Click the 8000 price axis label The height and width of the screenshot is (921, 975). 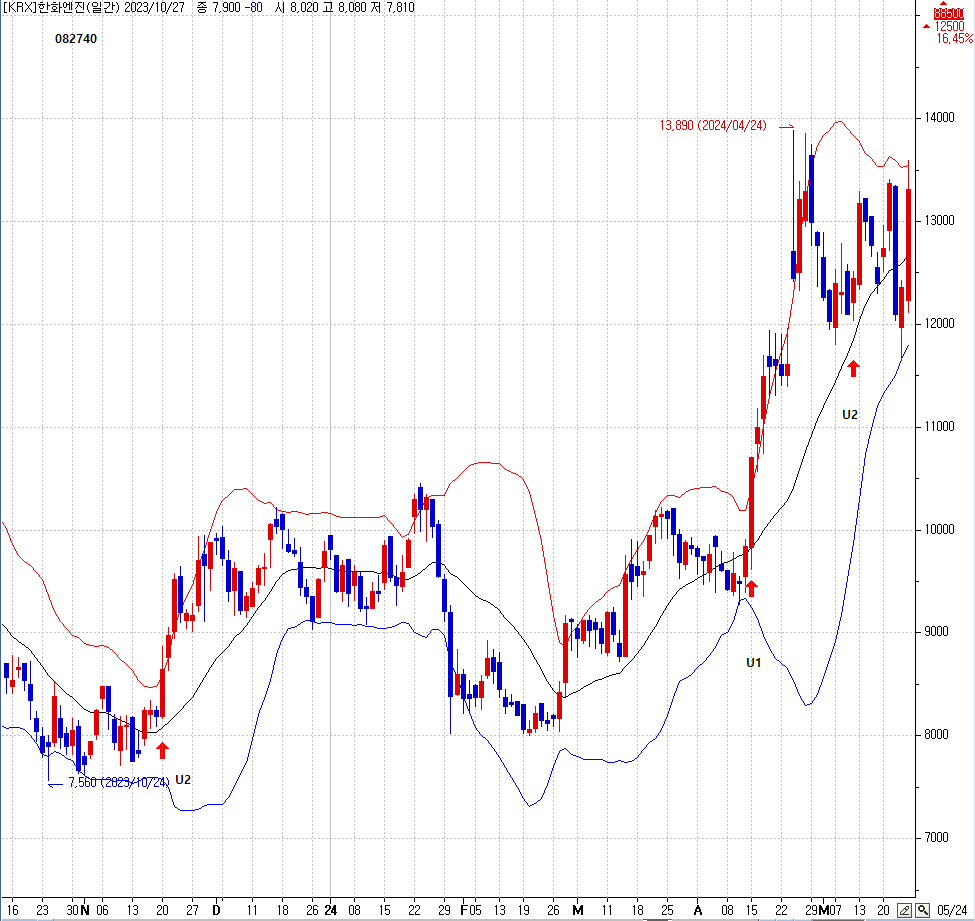[x=936, y=734]
